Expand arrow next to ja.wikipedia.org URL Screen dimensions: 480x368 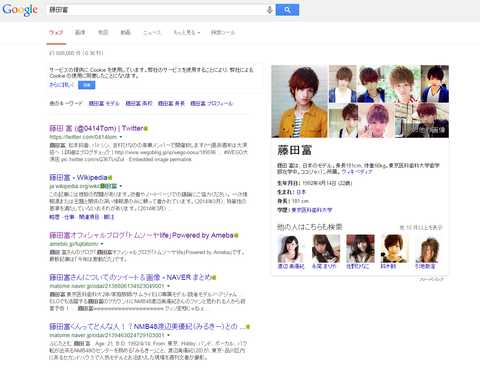point(121,186)
